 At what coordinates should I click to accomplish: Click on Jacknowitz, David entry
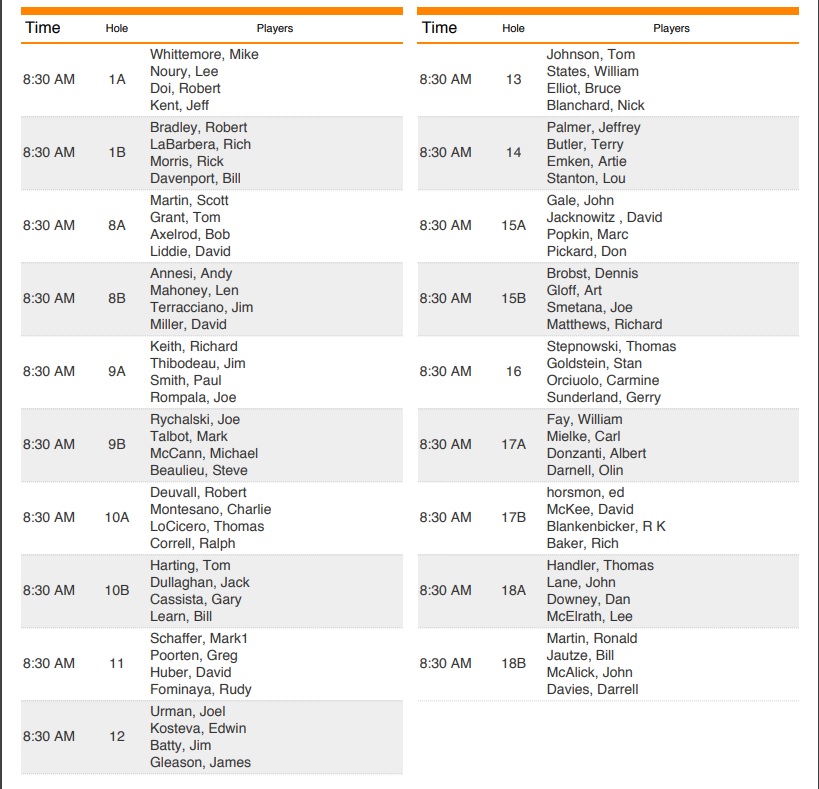point(604,217)
